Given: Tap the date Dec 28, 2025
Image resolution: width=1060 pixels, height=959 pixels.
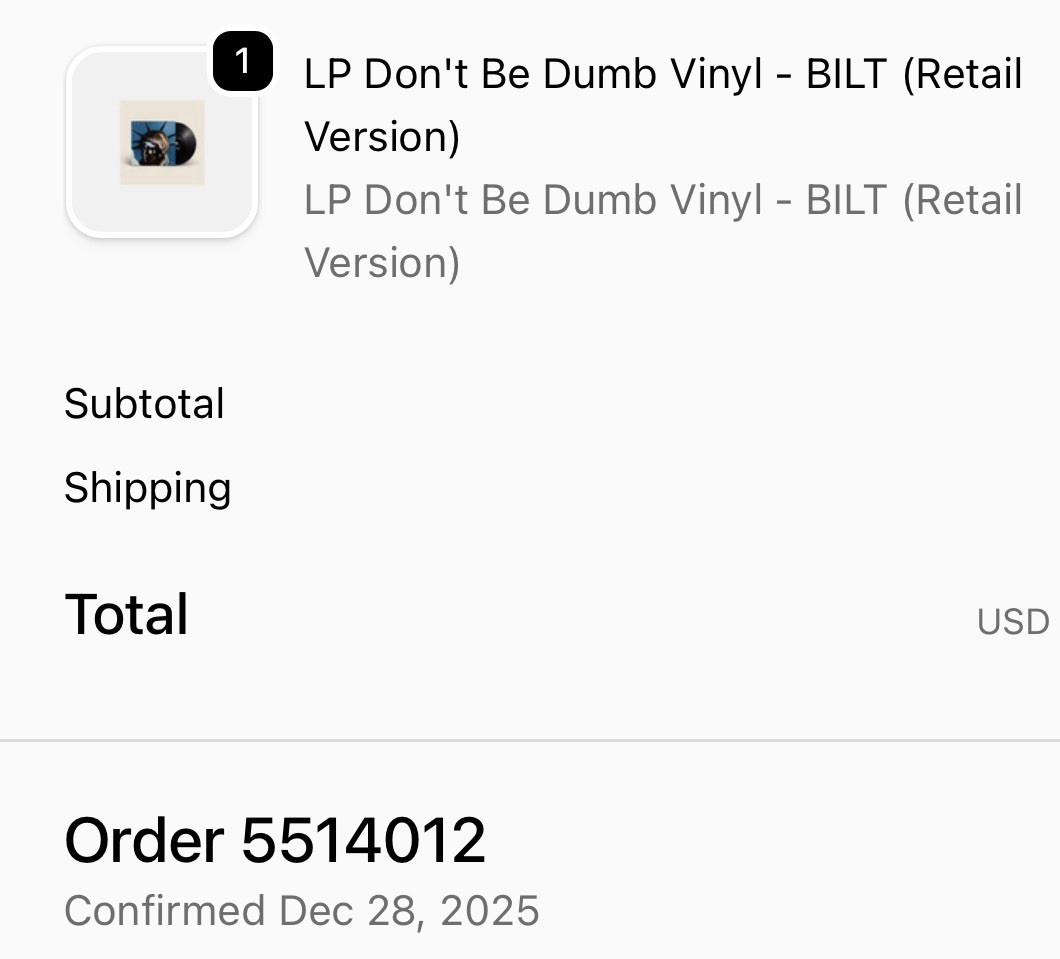Looking at the screenshot, I should click(409, 910).
